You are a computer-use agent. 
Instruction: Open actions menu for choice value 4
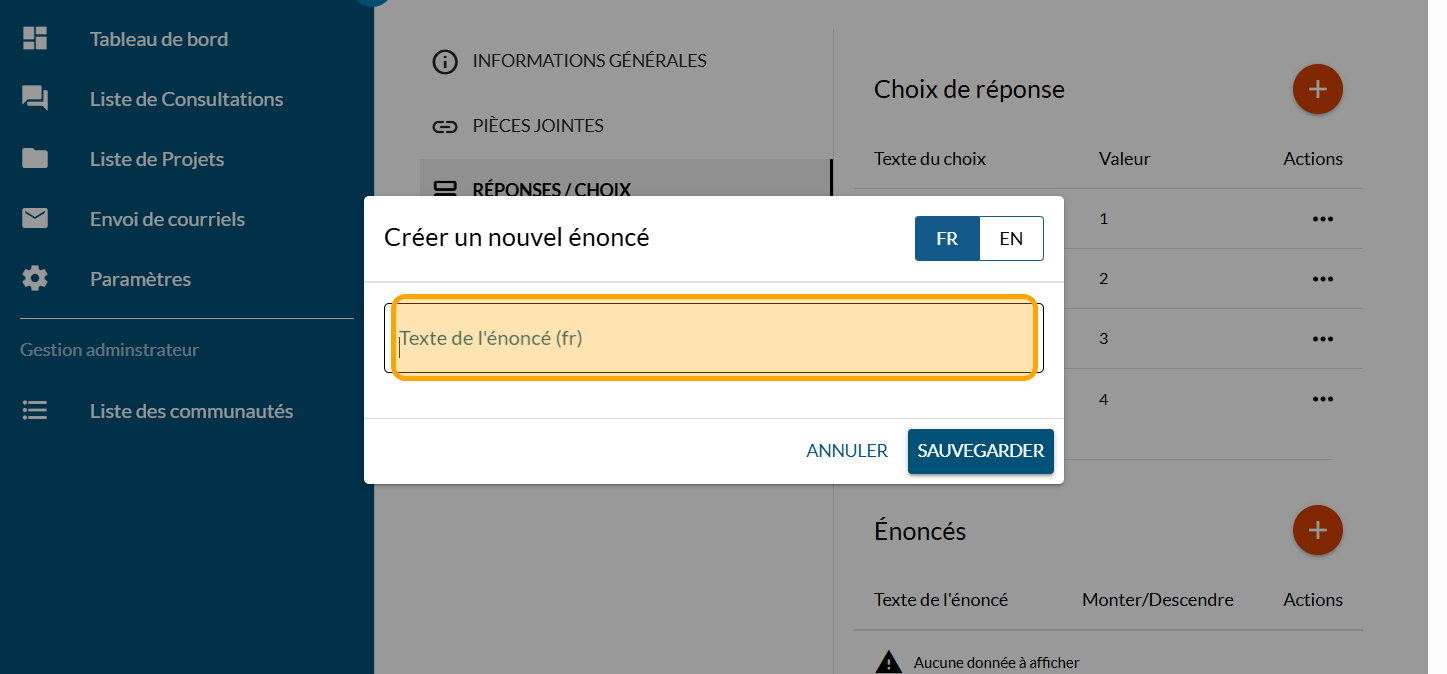1322,399
